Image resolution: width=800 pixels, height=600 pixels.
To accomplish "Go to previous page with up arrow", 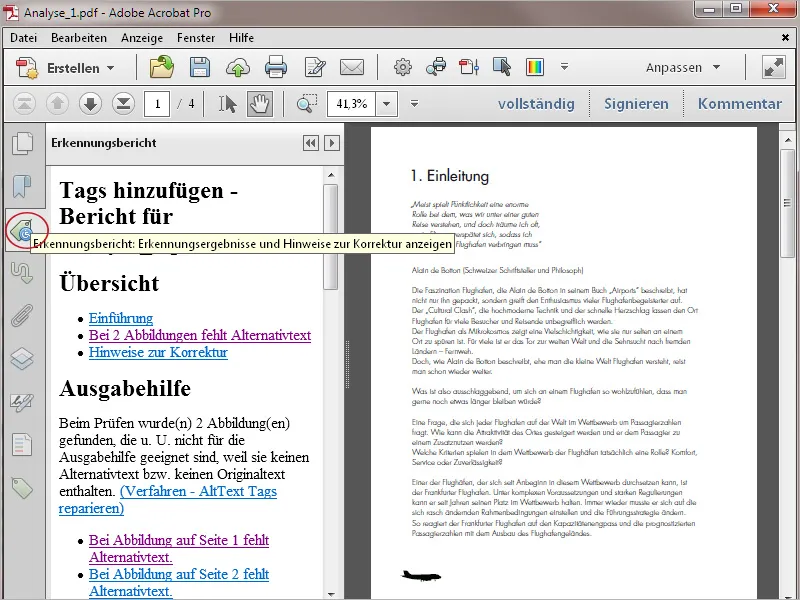I will tap(57, 104).
